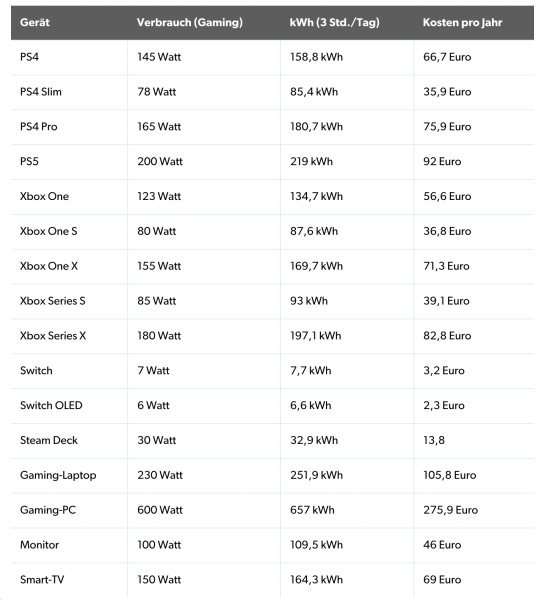Viewport: 542px width, 600px height.
Task: Select the kWh (3 Std./Tag) header
Action: (x=335, y=23)
